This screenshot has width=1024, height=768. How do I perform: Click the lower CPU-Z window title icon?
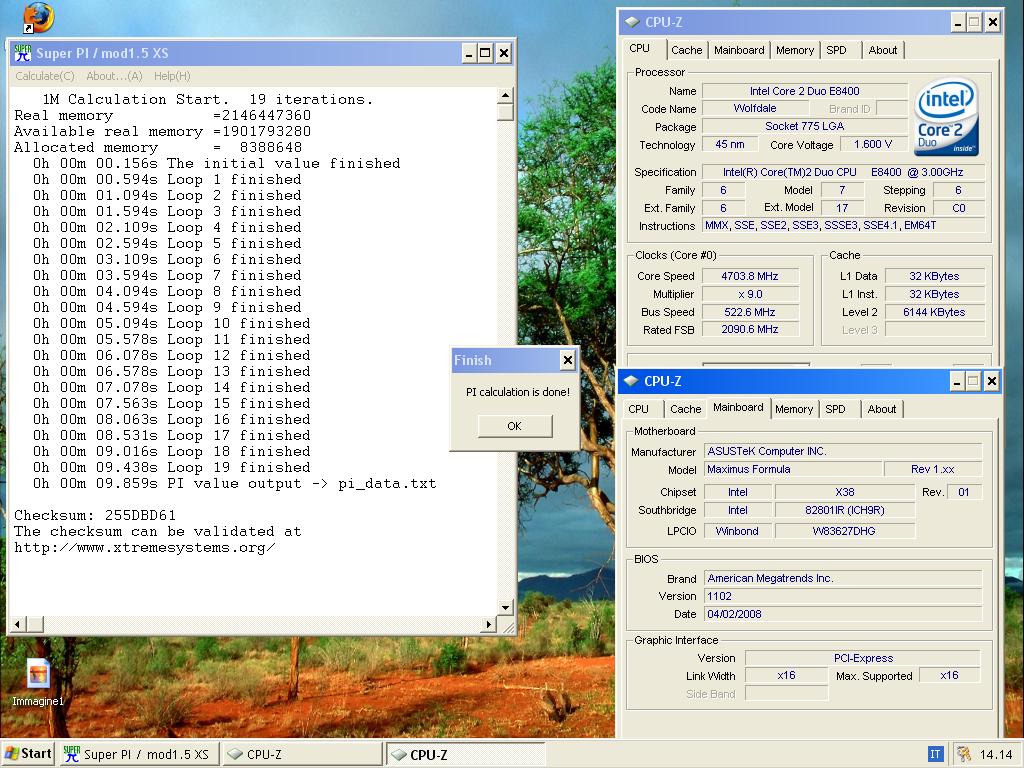631,381
